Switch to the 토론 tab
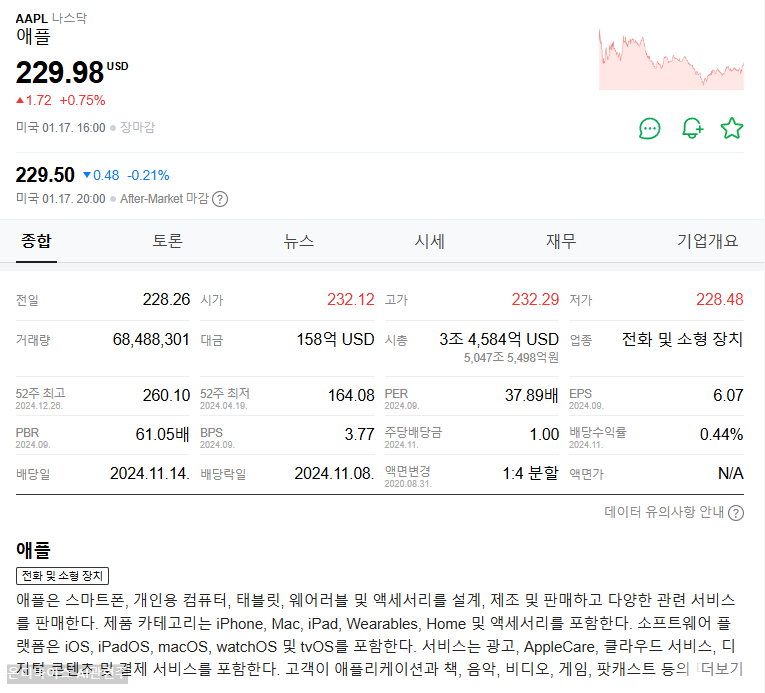Screen dimensions: 765x693 167,241
